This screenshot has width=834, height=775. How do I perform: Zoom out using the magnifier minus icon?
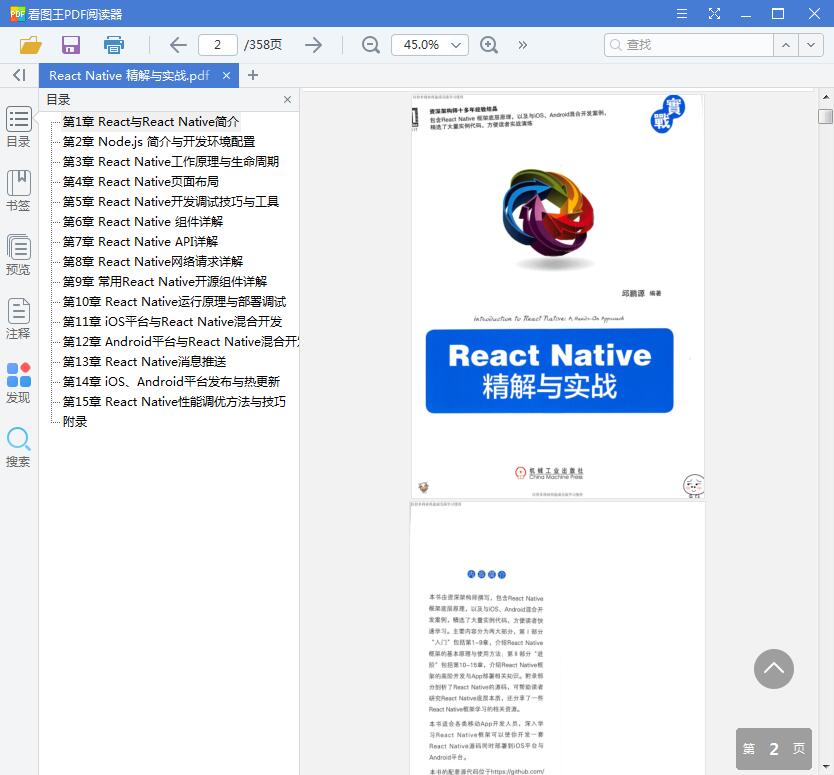point(370,45)
